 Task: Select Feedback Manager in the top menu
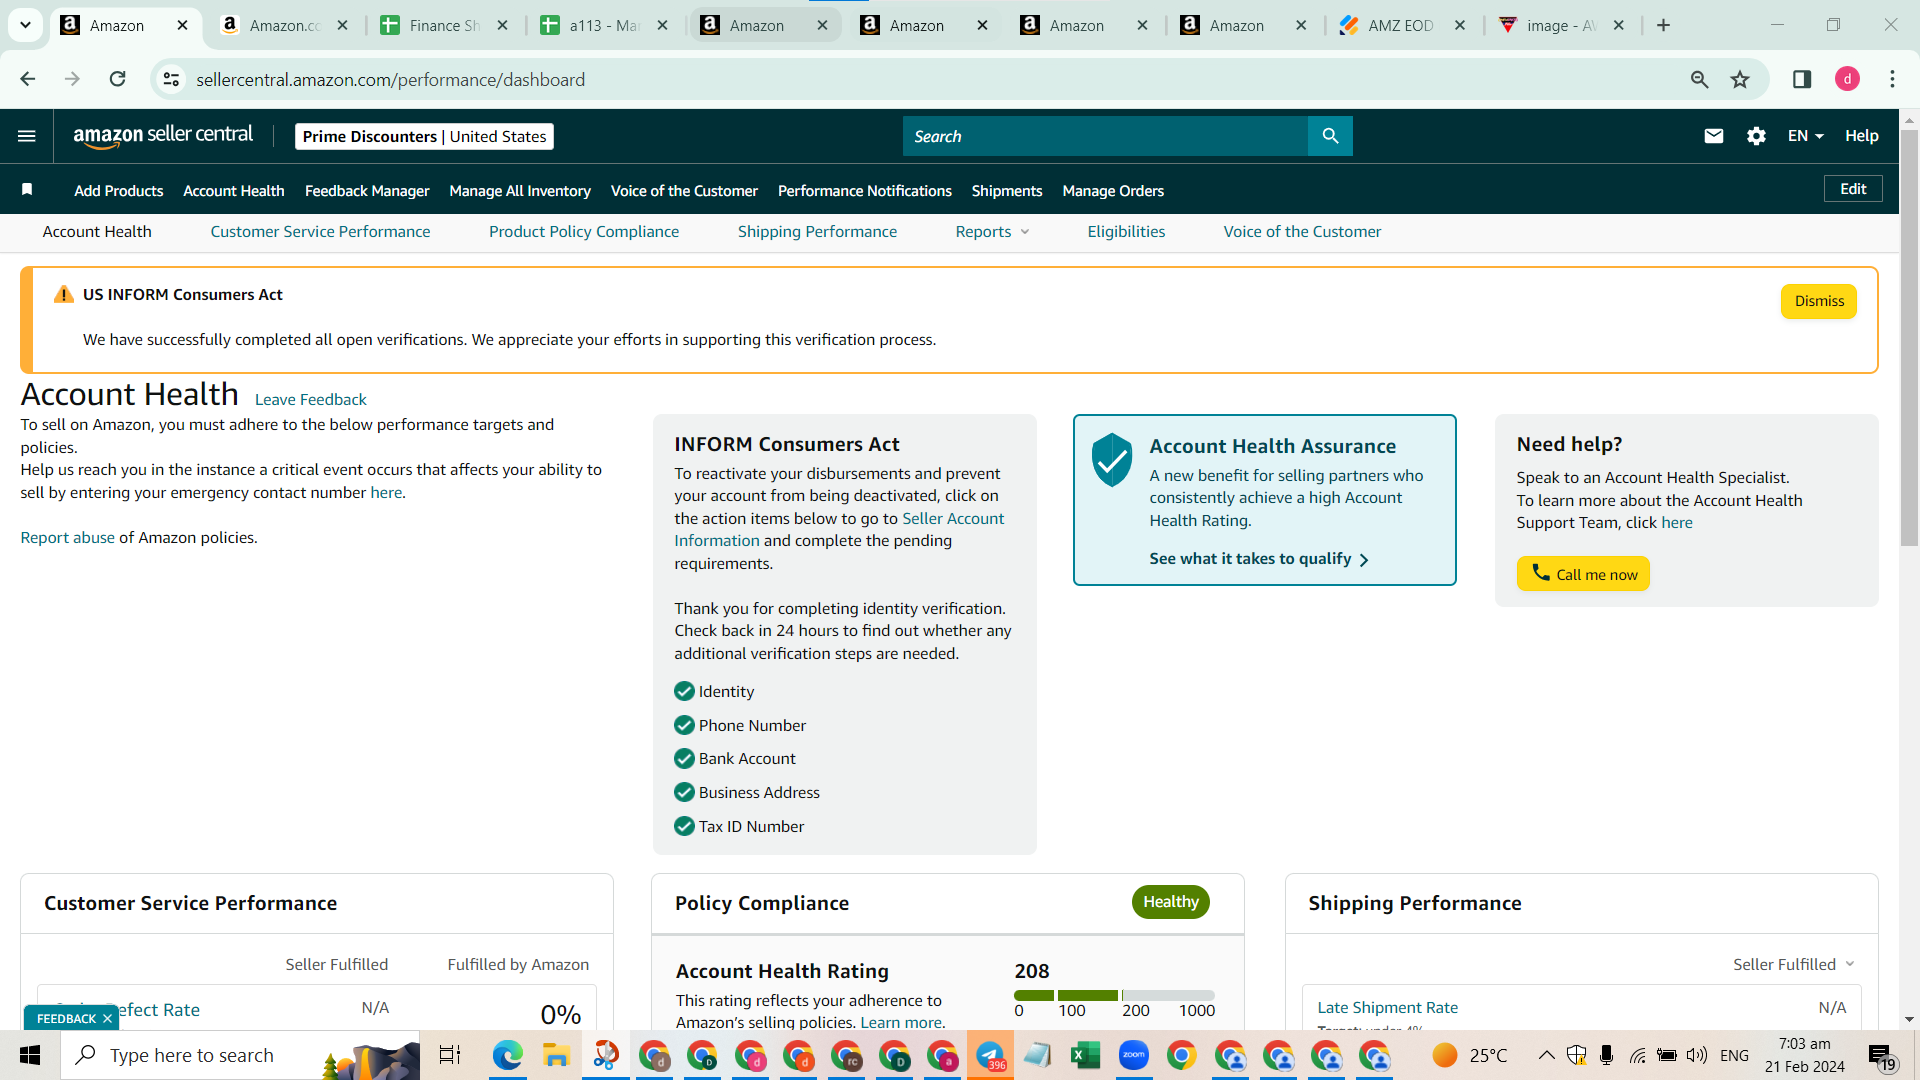click(x=367, y=190)
